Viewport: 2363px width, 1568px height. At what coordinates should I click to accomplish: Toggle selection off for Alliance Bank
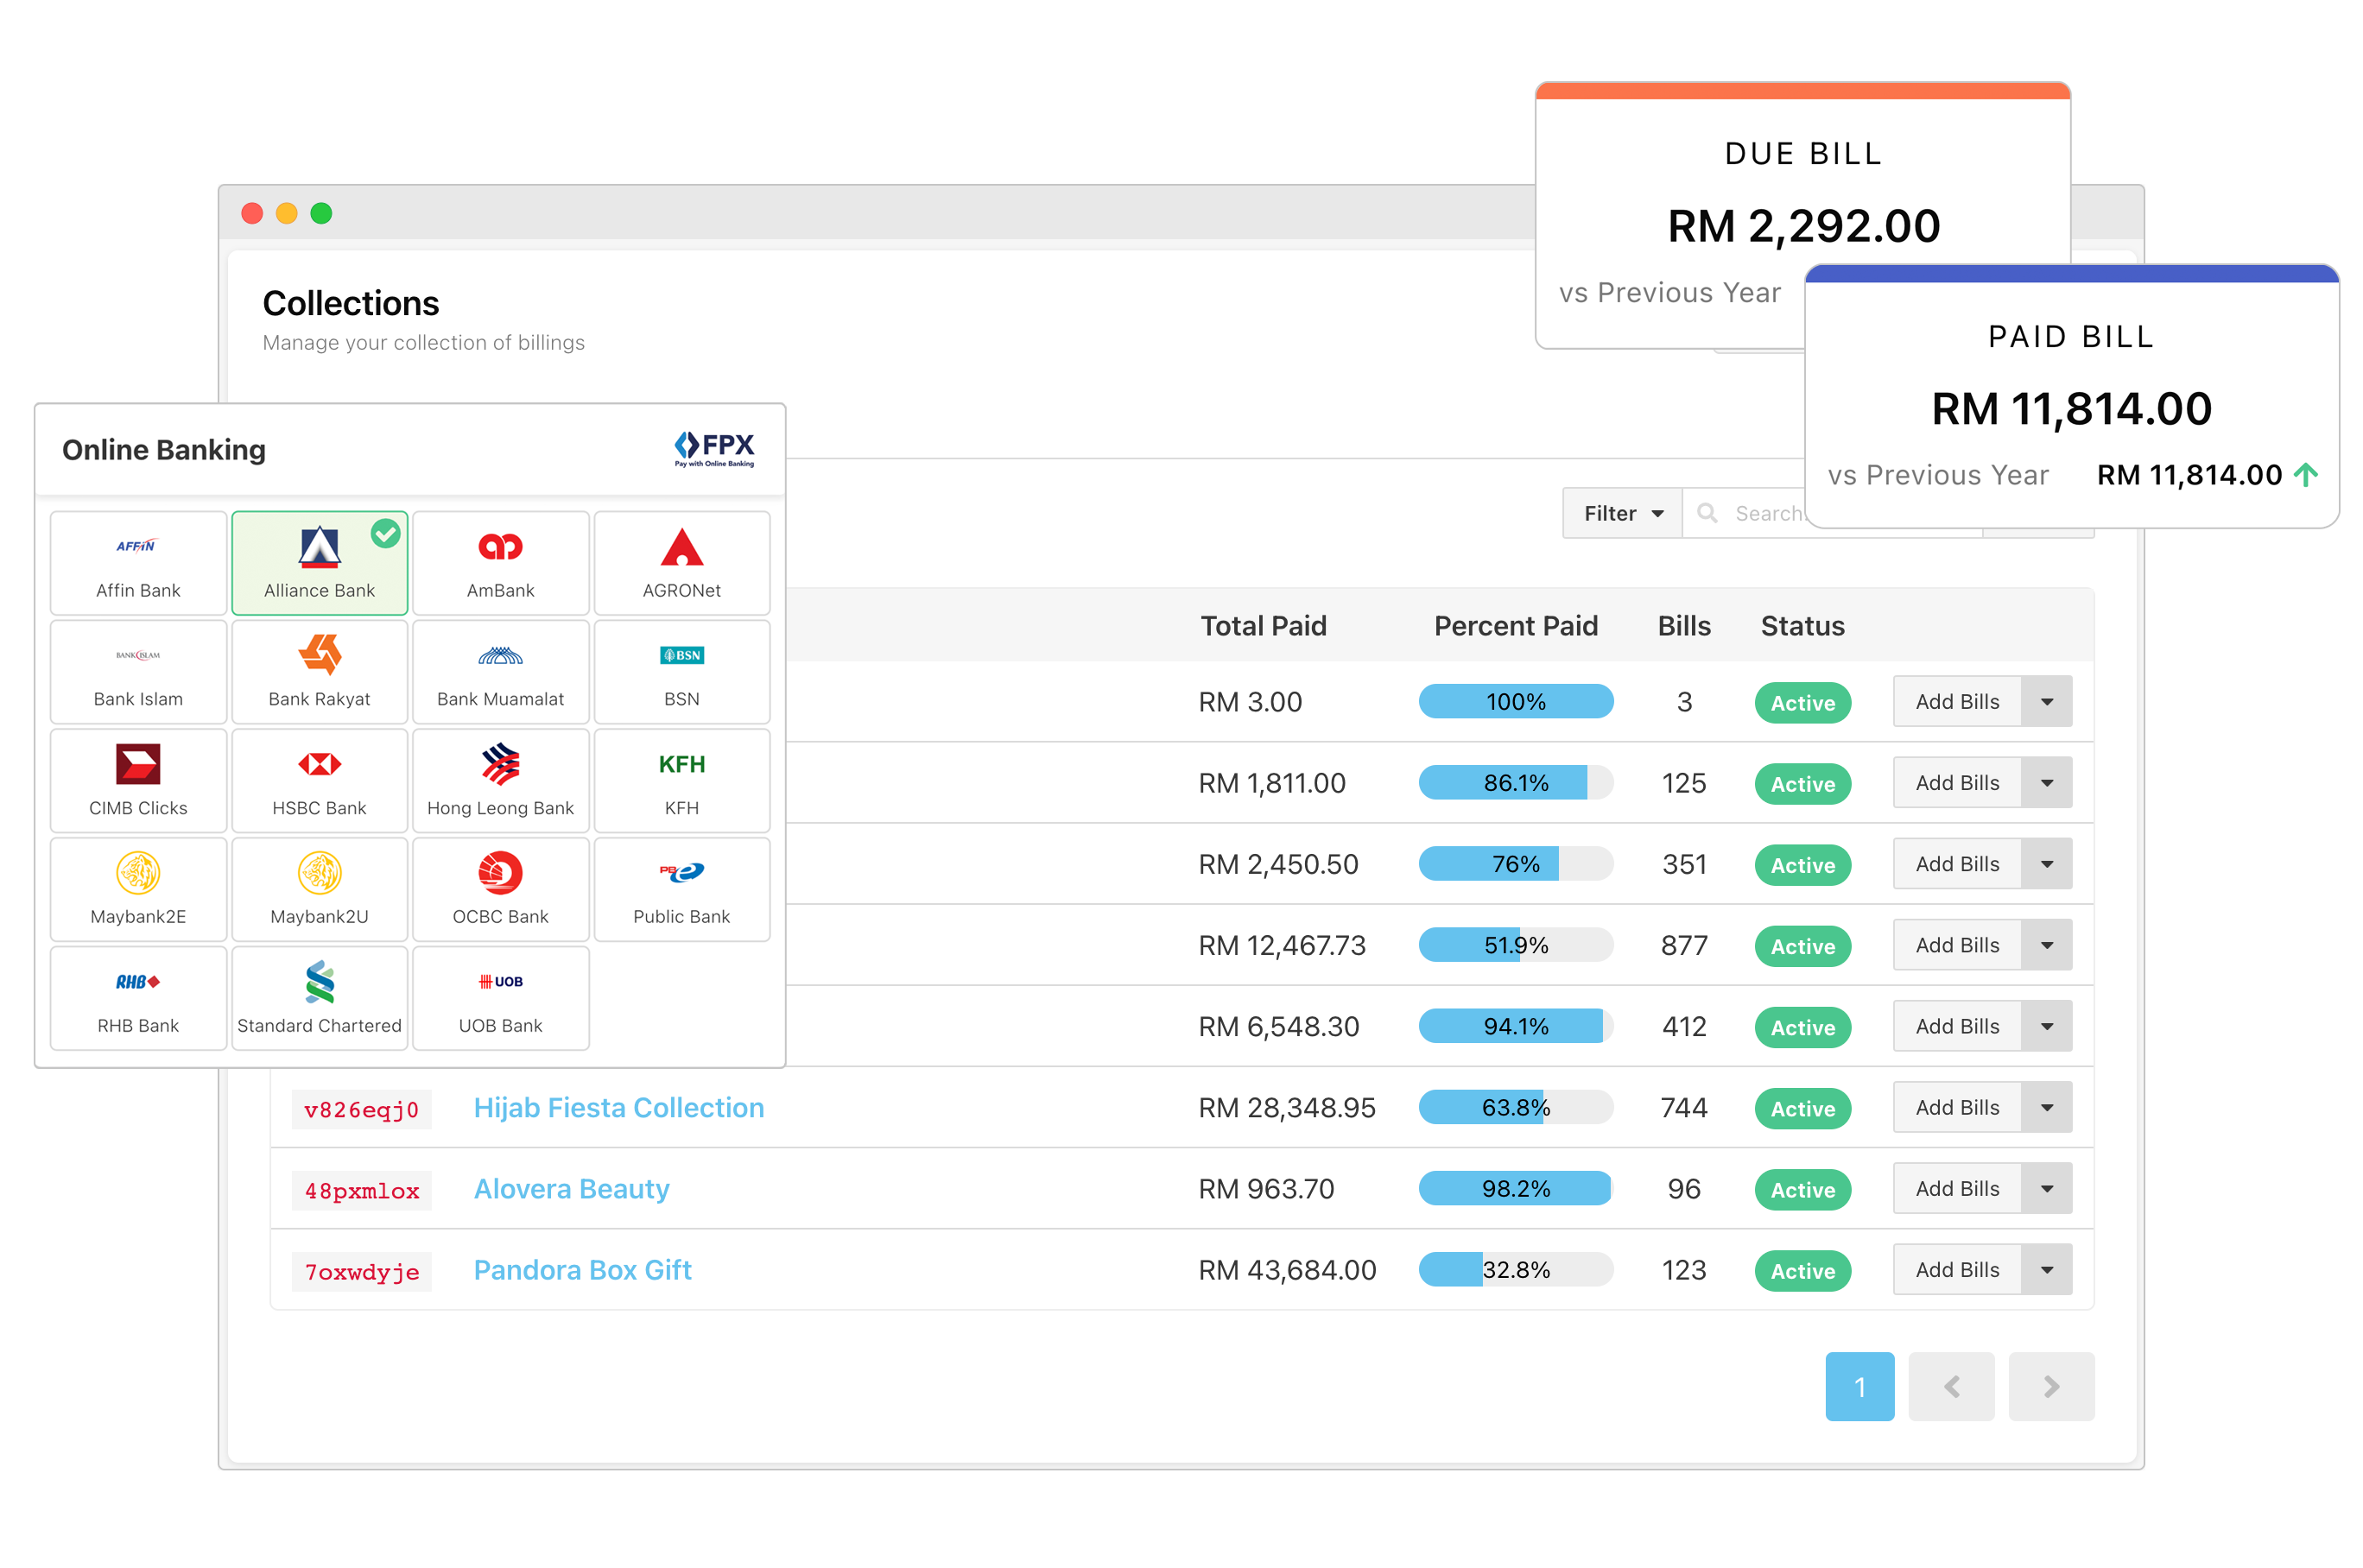click(x=319, y=563)
